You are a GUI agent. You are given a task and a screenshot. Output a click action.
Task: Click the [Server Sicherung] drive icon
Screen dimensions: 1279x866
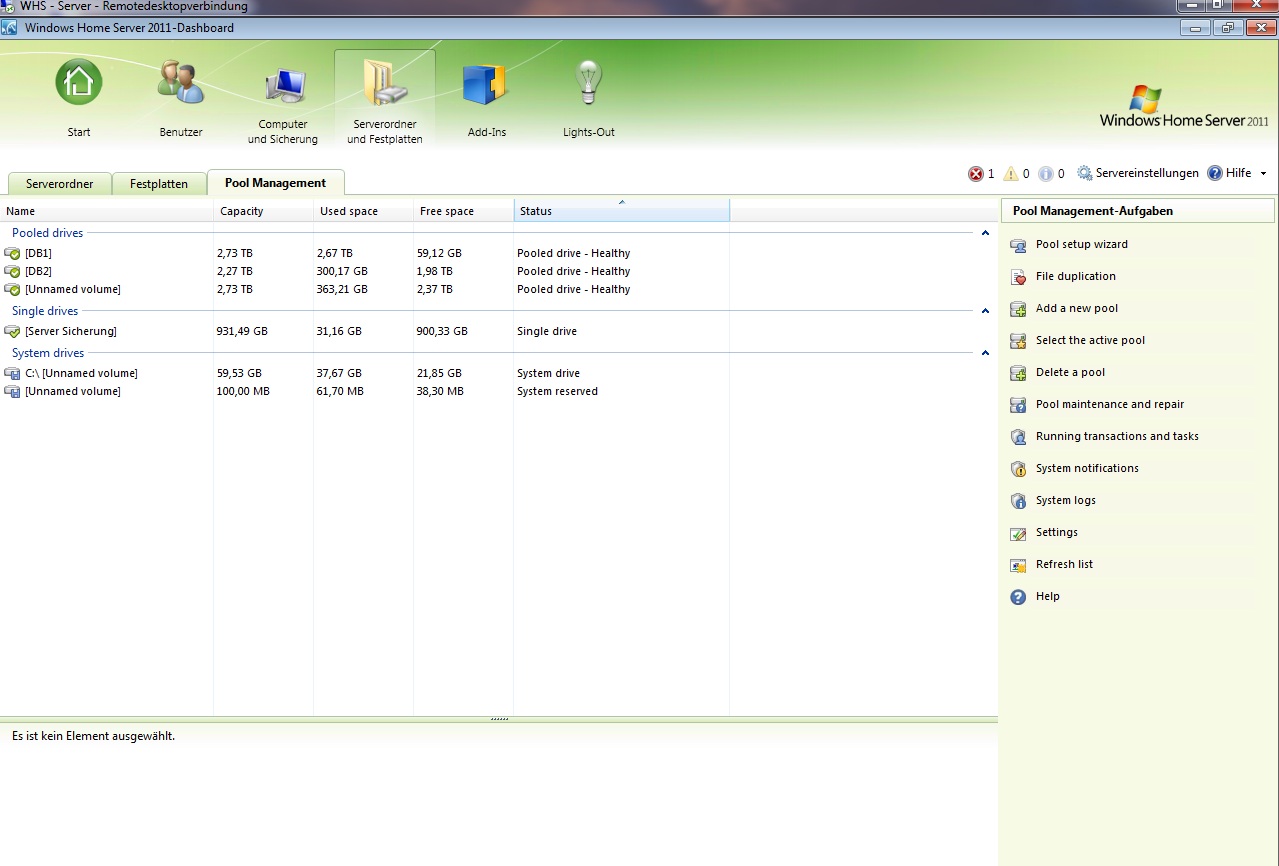pyautogui.click(x=12, y=331)
